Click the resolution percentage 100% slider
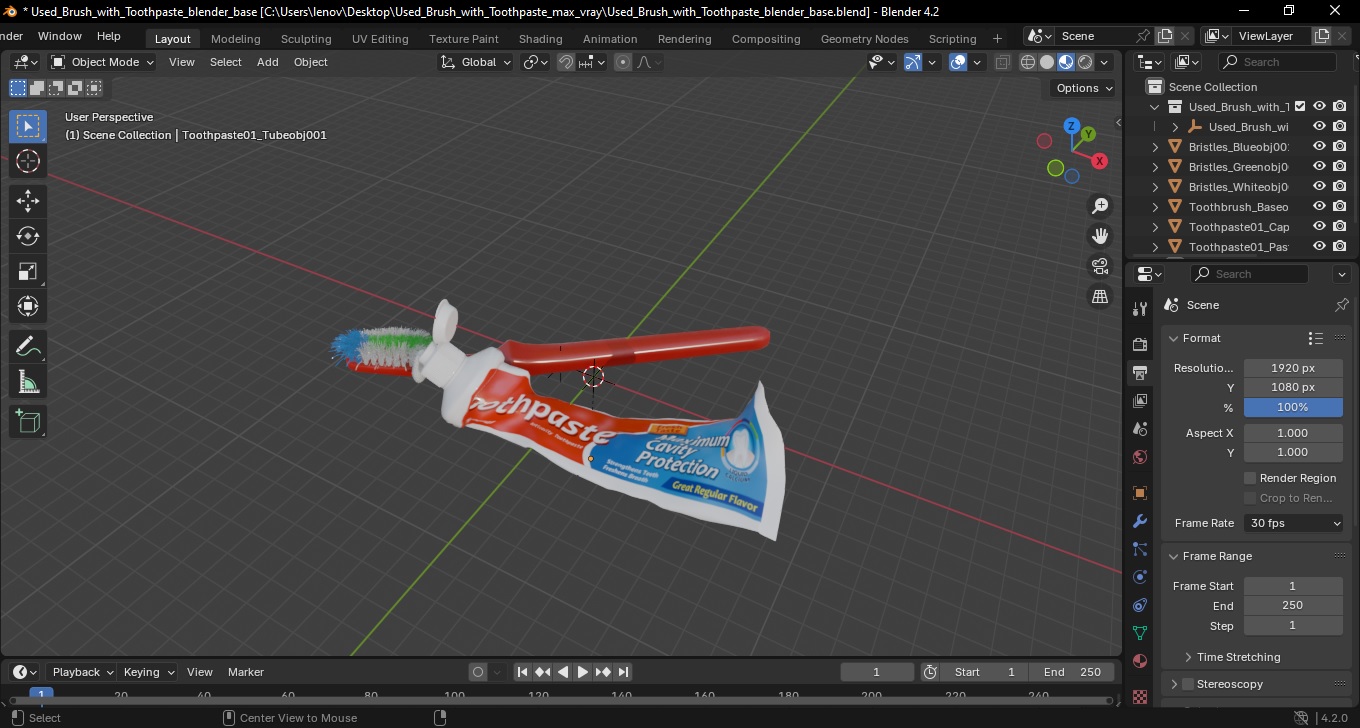This screenshot has width=1360, height=728. (x=1293, y=407)
